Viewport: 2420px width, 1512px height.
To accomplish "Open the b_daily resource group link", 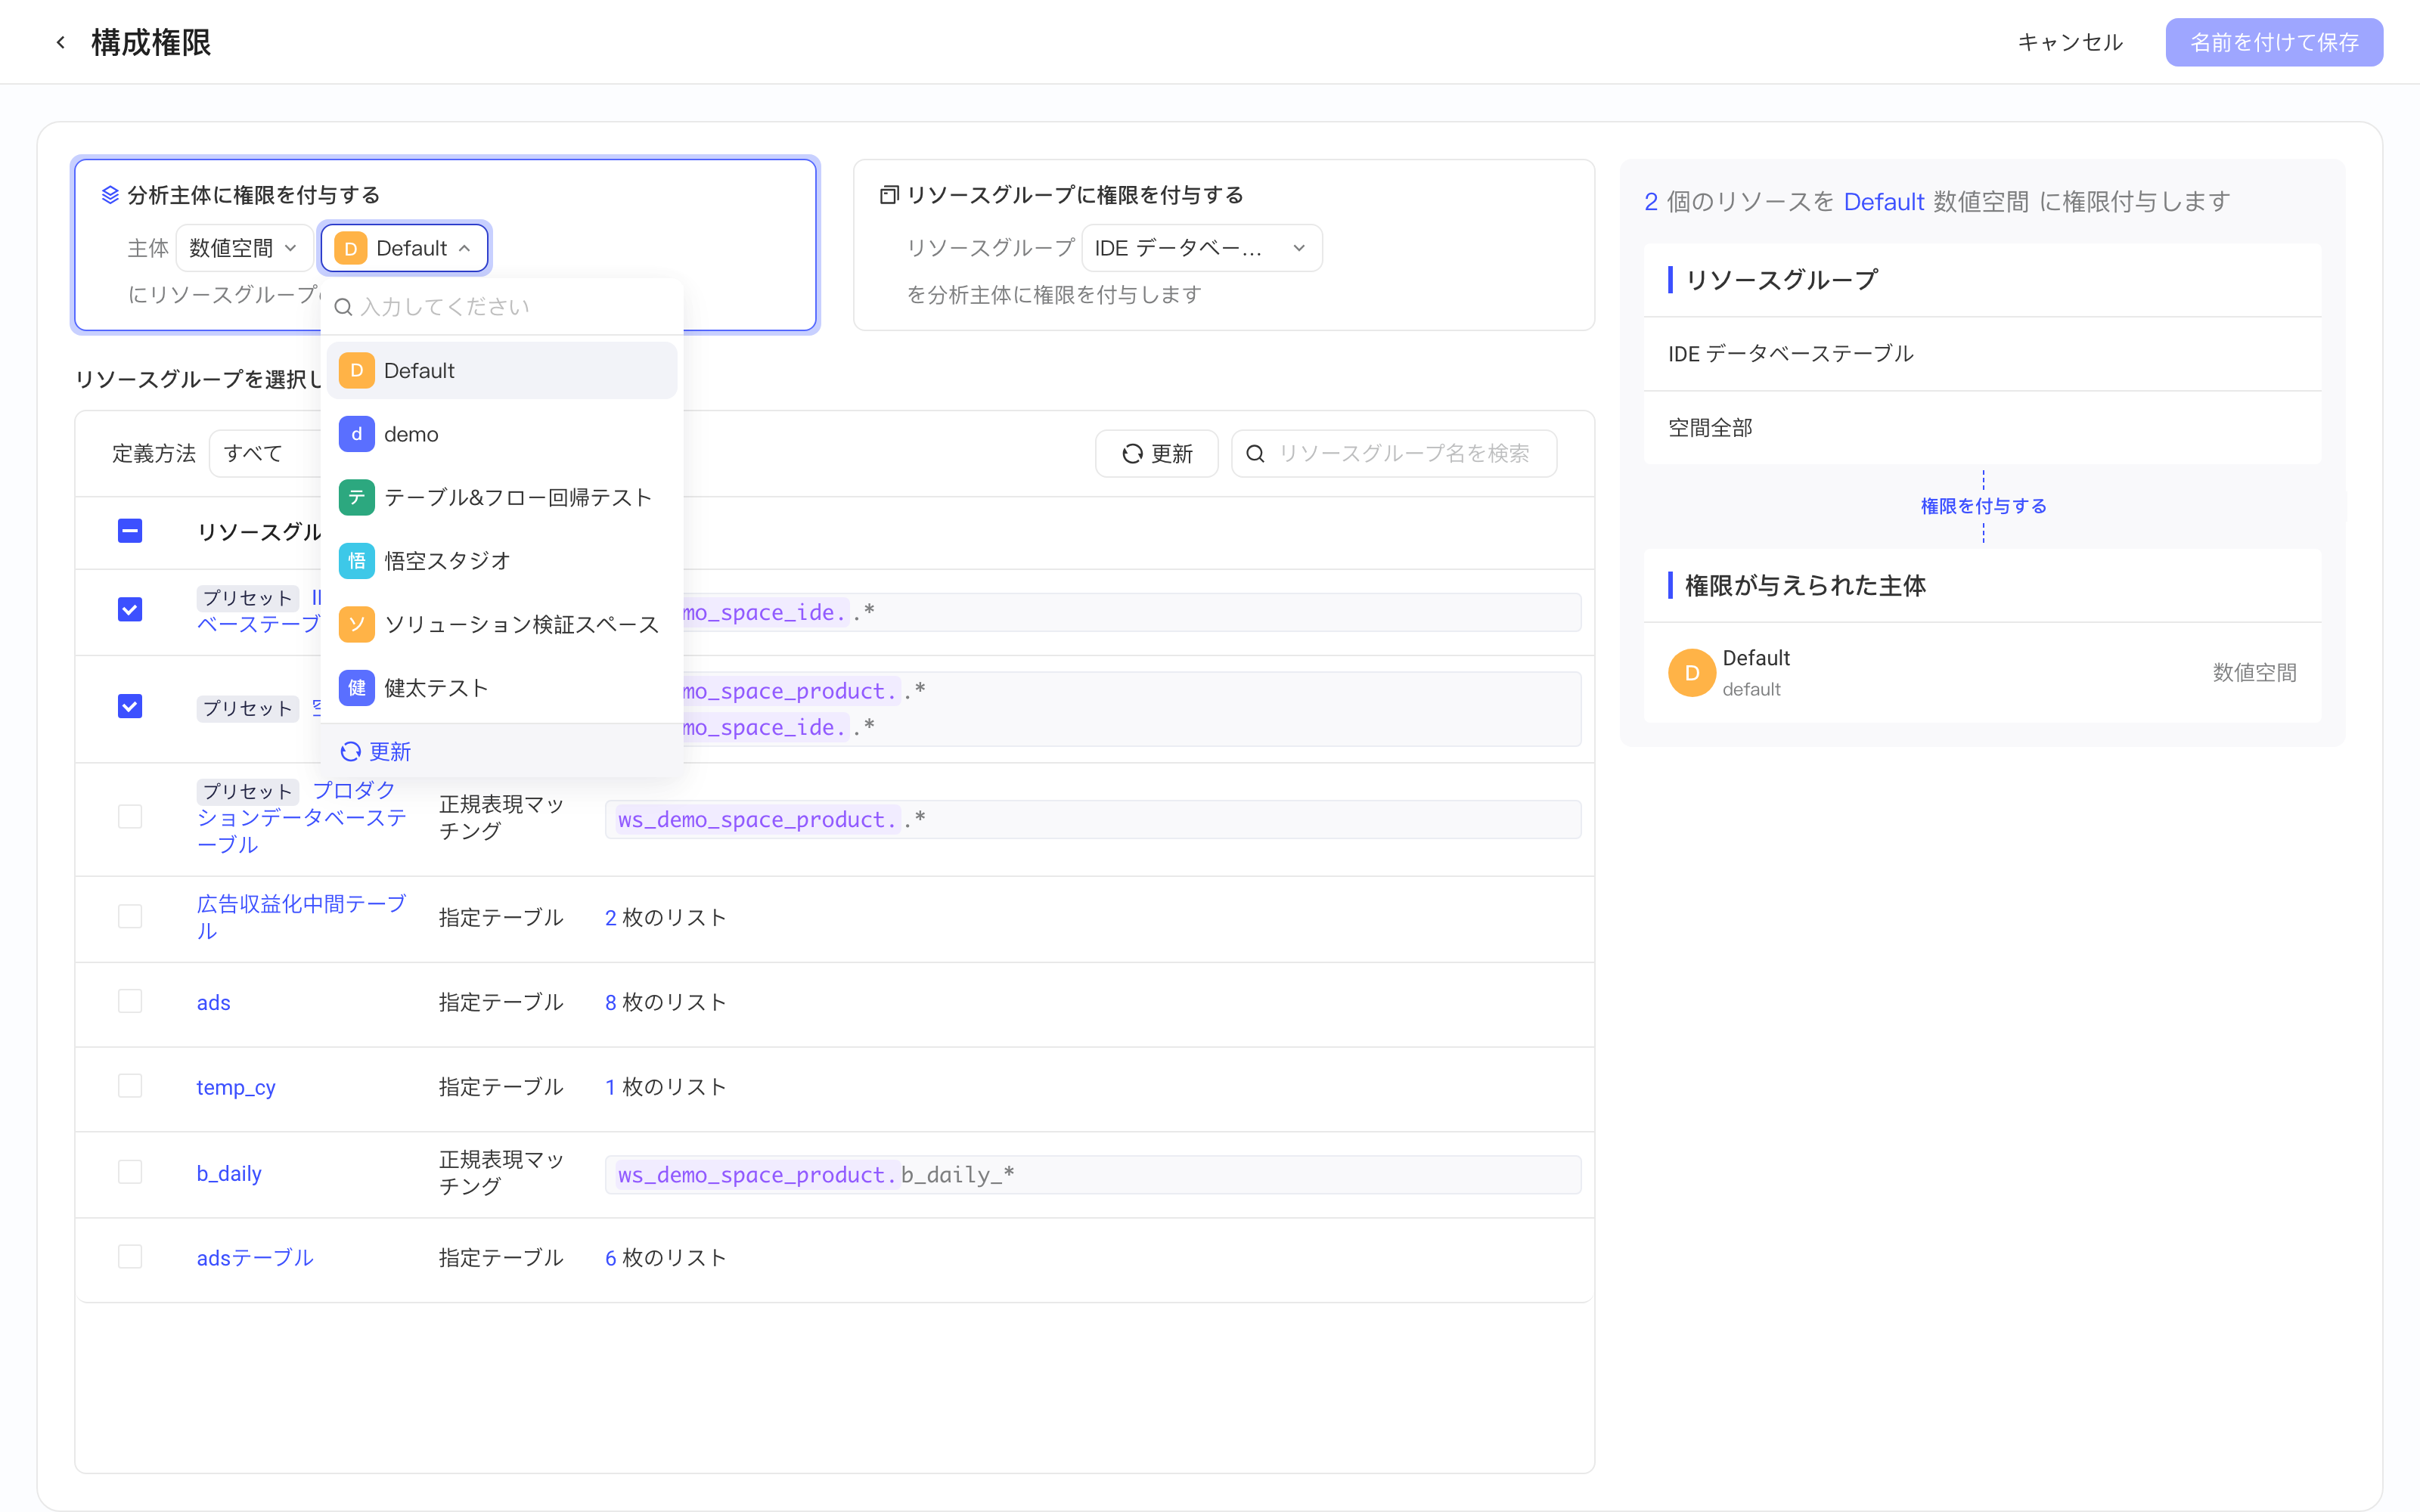I will [x=229, y=1173].
